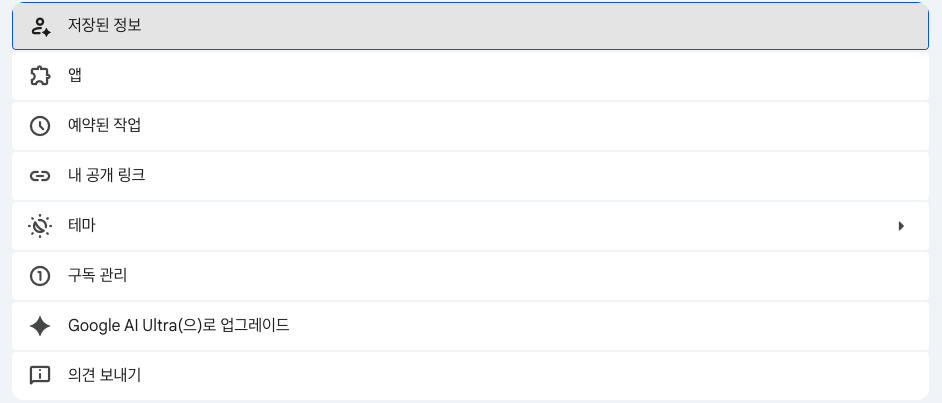Image resolution: width=942 pixels, height=403 pixels.
Task: Click empty space in 구독 관리 row
Action: [x=550, y=276]
